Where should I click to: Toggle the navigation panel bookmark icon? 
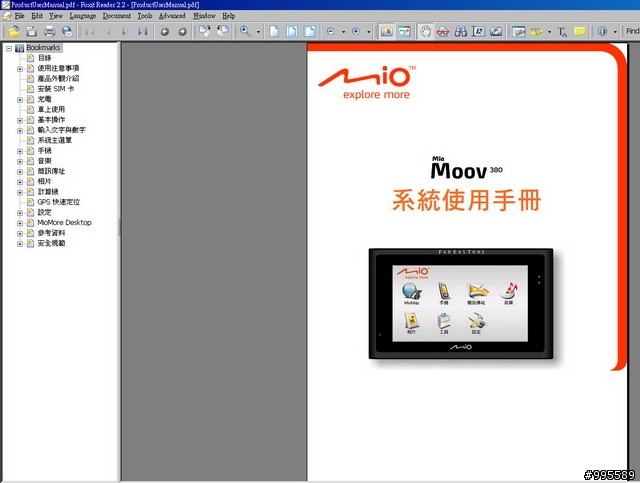coord(386,31)
